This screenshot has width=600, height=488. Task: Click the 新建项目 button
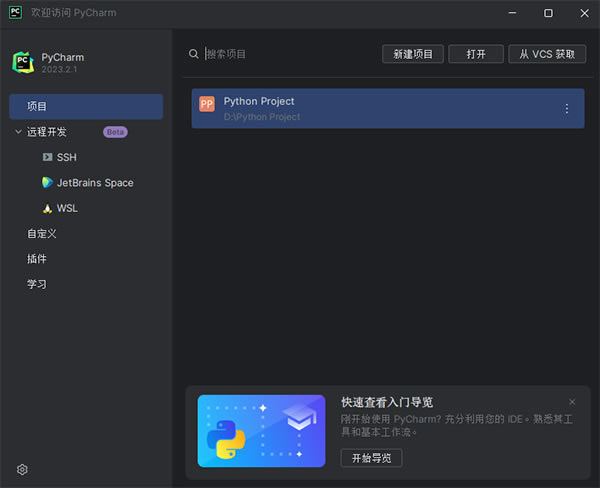(413, 54)
